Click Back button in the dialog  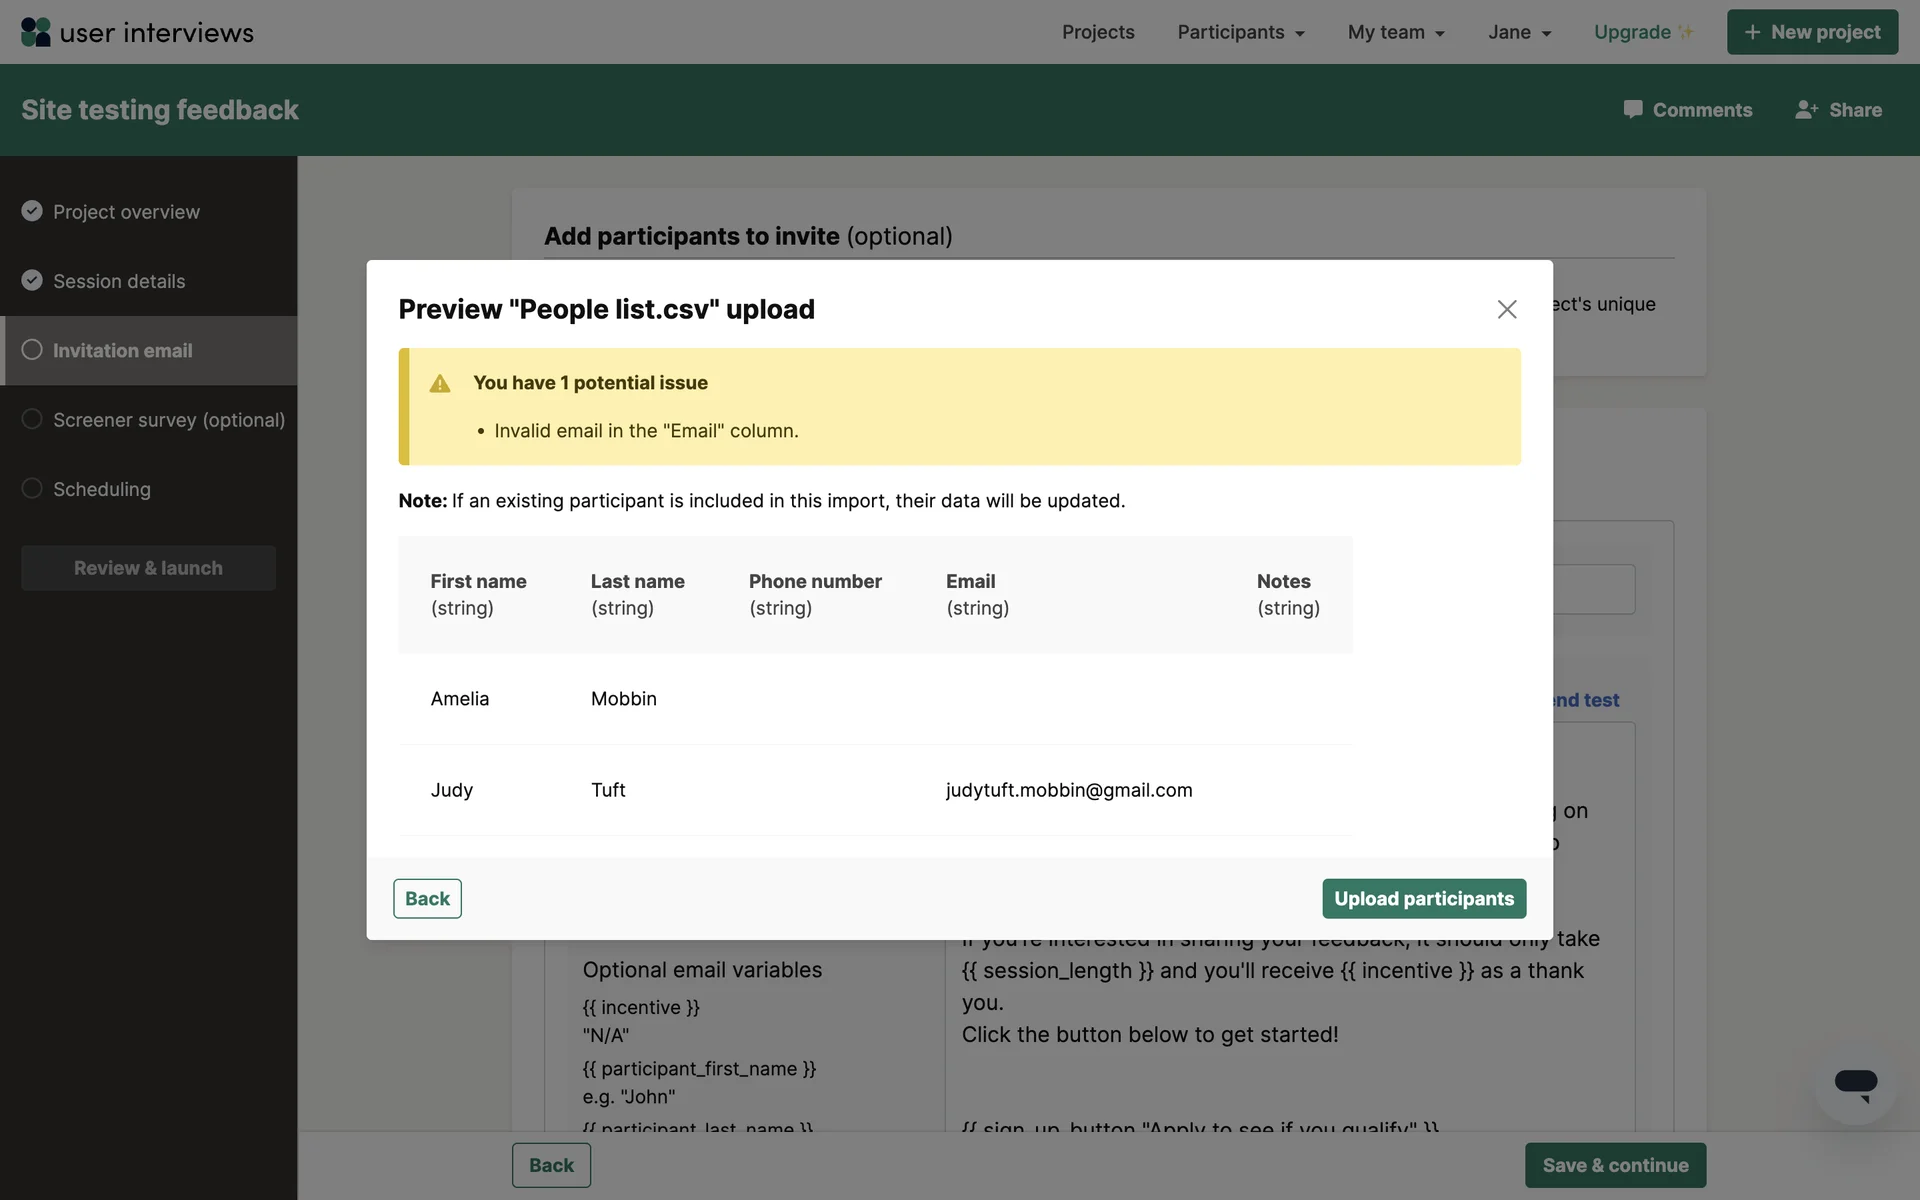pyautogui.click(x=427, y=898)
